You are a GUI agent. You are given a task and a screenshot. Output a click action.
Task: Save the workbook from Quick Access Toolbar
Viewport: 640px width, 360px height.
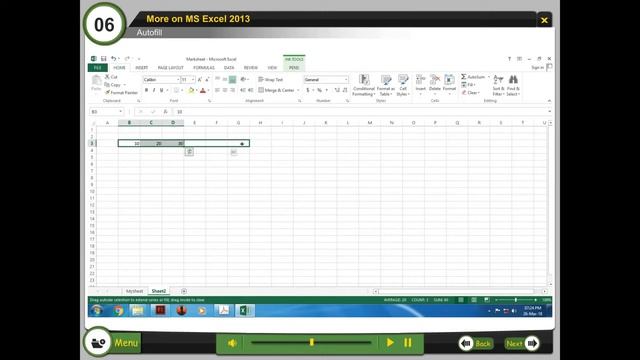(104, 59)
